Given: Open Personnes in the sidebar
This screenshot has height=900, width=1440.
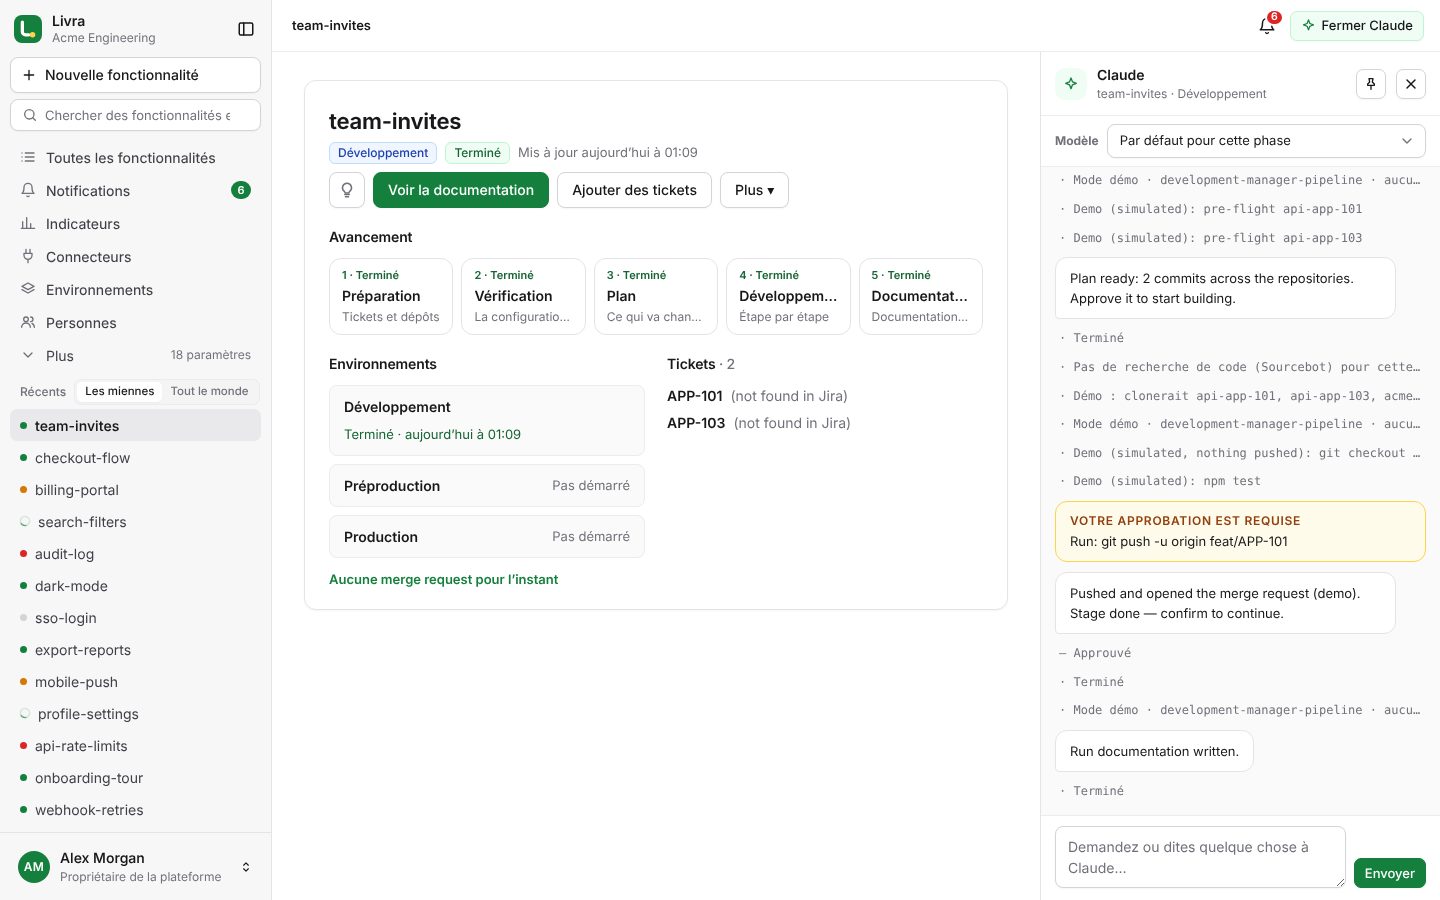Looking at the screenshot, I should pyautogui.click(x=135, y=323).
